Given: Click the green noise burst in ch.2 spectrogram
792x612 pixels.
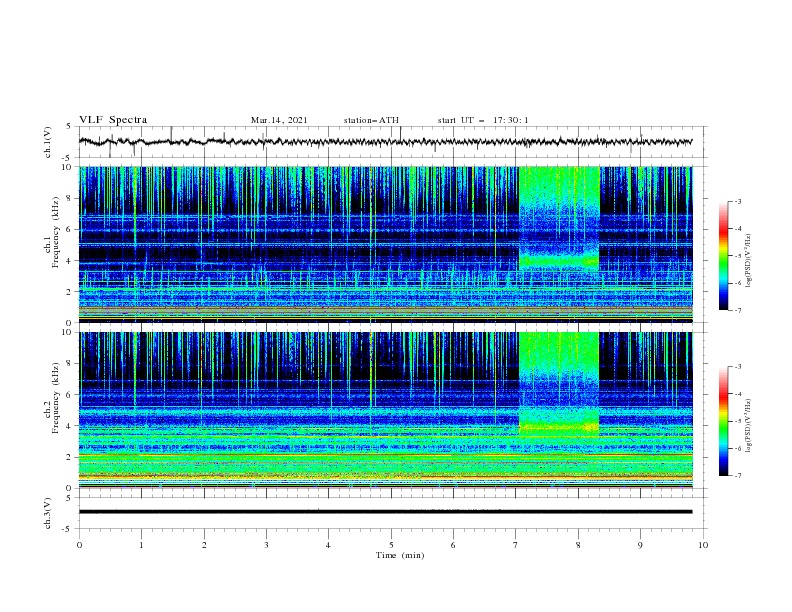Looking at the screenshot, I should [559, 384].
